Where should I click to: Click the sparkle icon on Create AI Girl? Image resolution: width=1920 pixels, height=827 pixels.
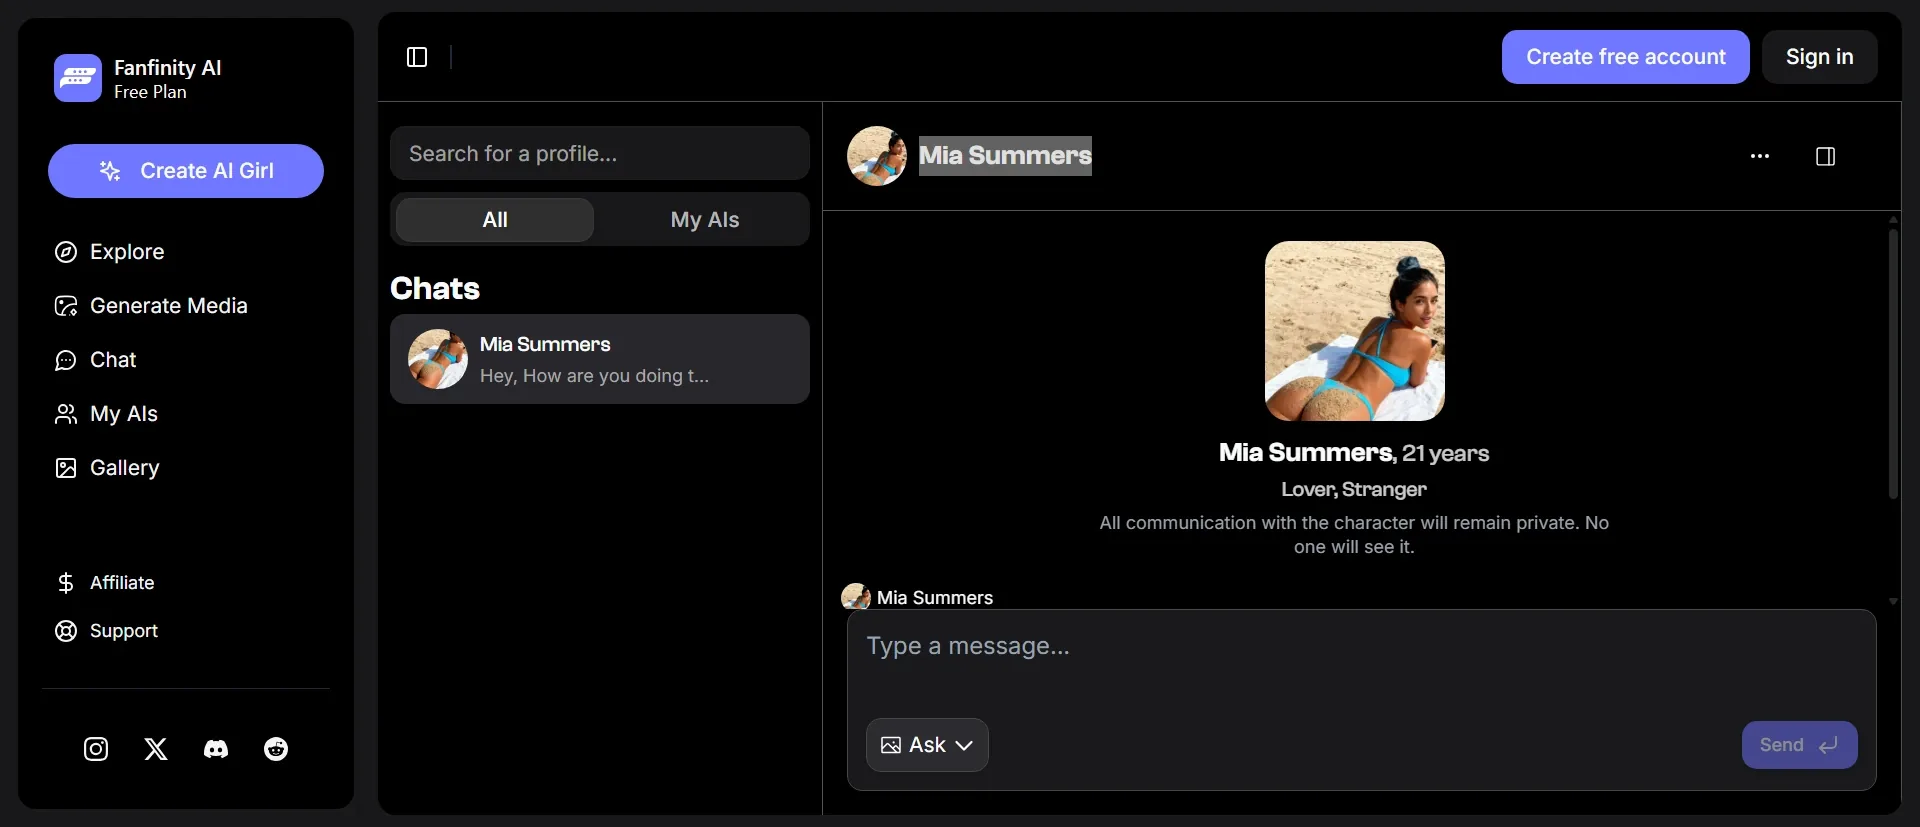click(110, 171)
